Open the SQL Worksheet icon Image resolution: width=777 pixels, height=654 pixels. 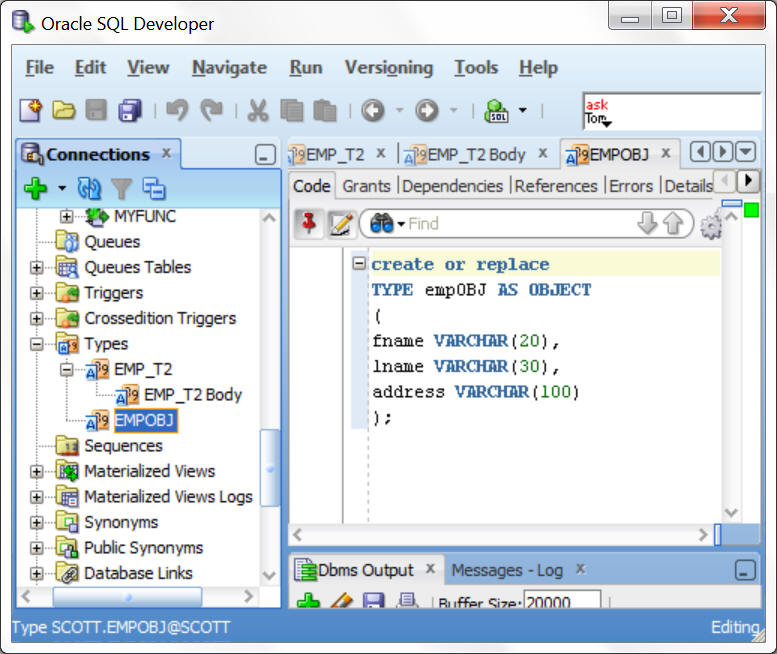496,110
